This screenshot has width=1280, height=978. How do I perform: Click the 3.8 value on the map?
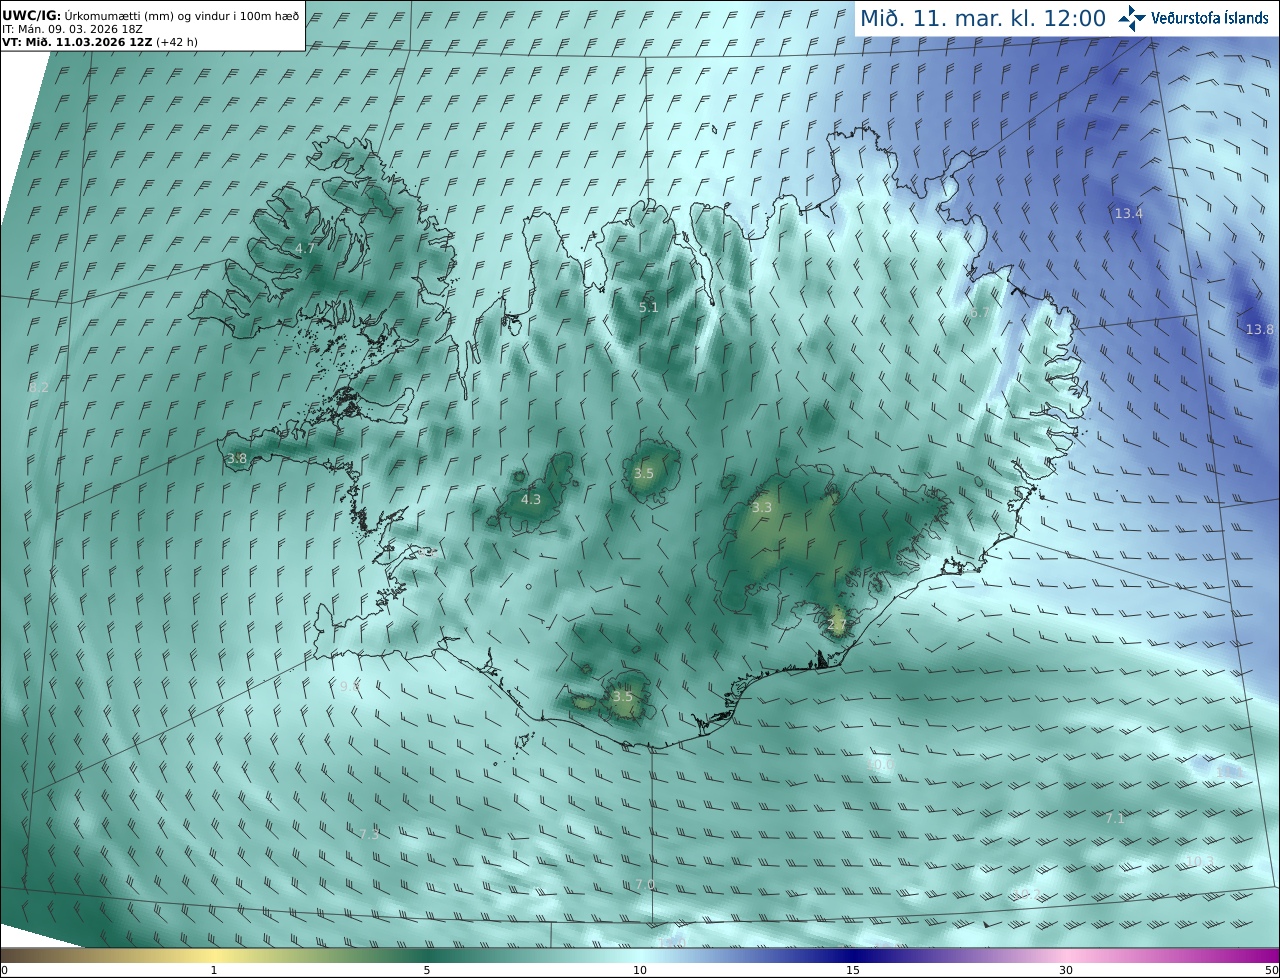click(x=237, y=459)
